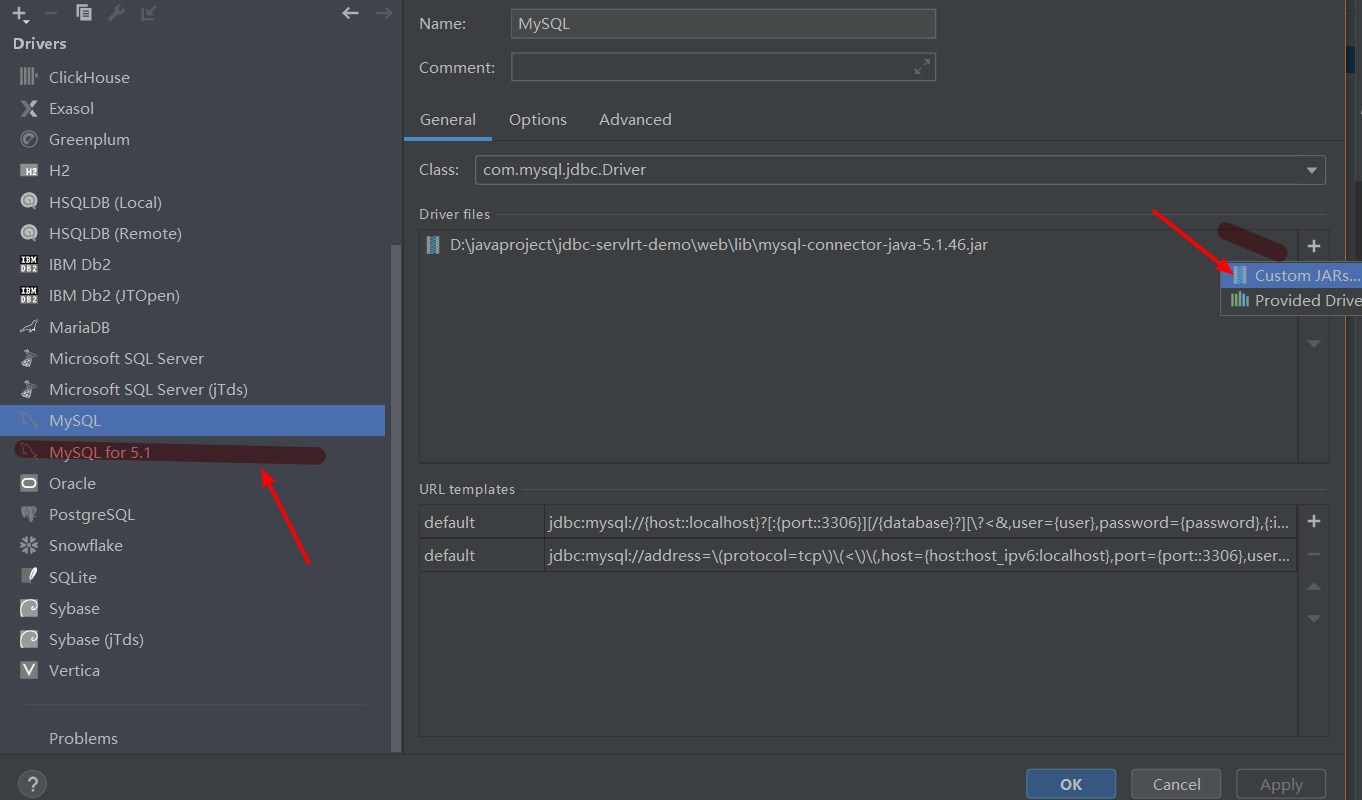Image resolution: width=1362 pixels, height=800 pixels.
Task: Open the Class dropdown with com.mysql.jdbc.Driver
Action: pos(900,170)
